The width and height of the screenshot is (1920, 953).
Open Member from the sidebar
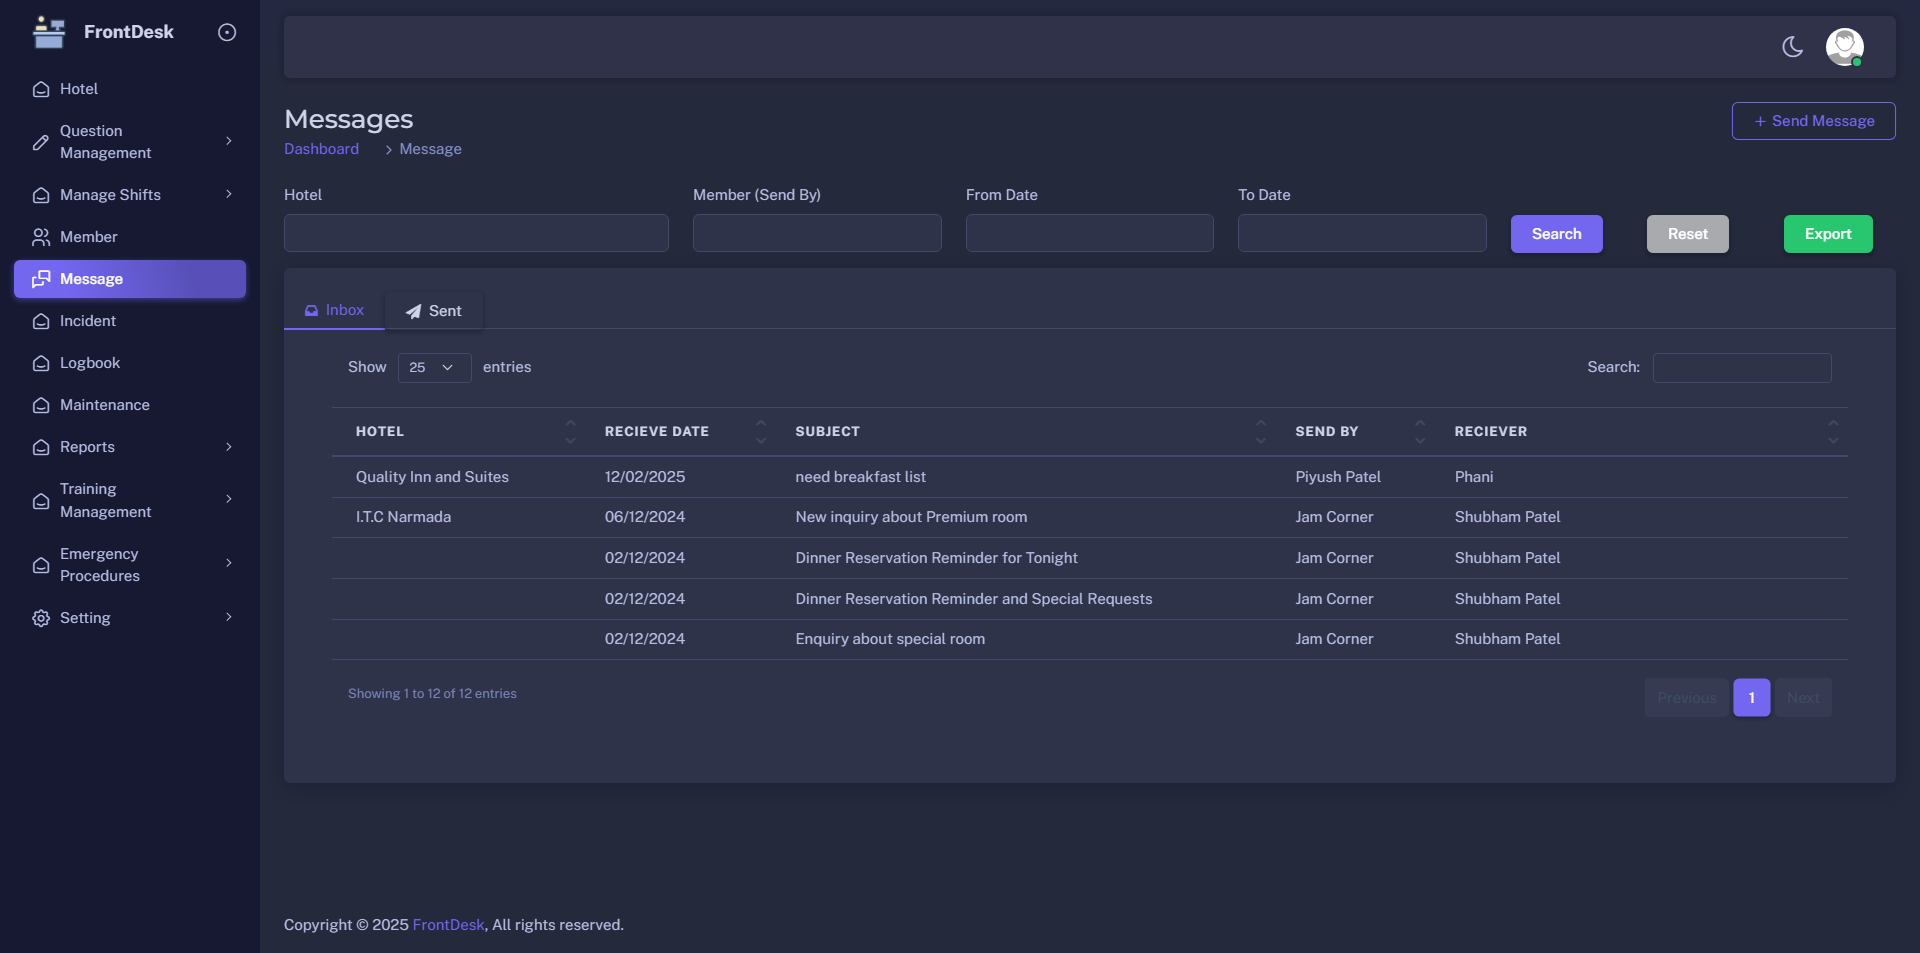coord(88,237)
